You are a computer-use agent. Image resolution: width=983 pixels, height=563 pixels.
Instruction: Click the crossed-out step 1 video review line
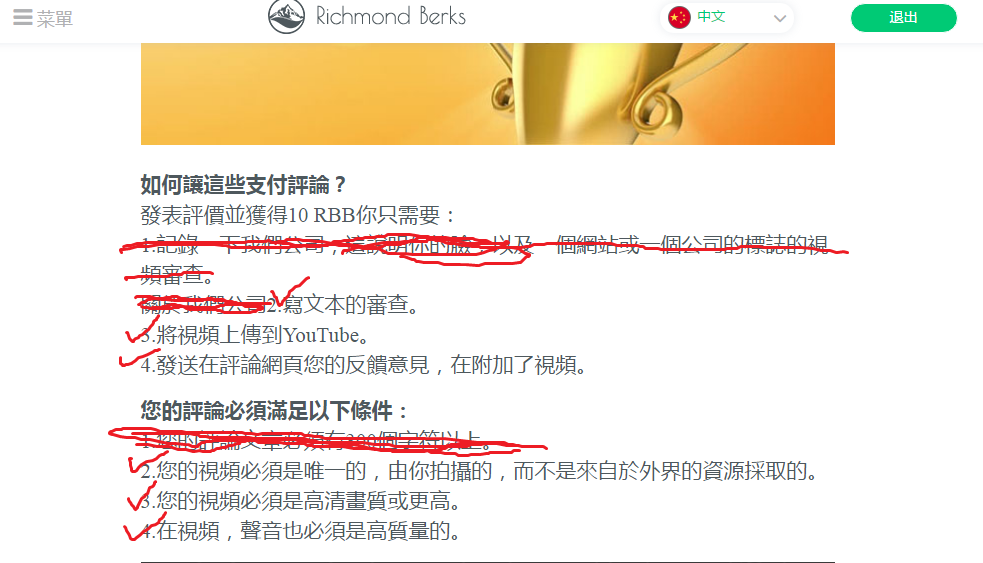pyautogui.click(x=485, y=259)
